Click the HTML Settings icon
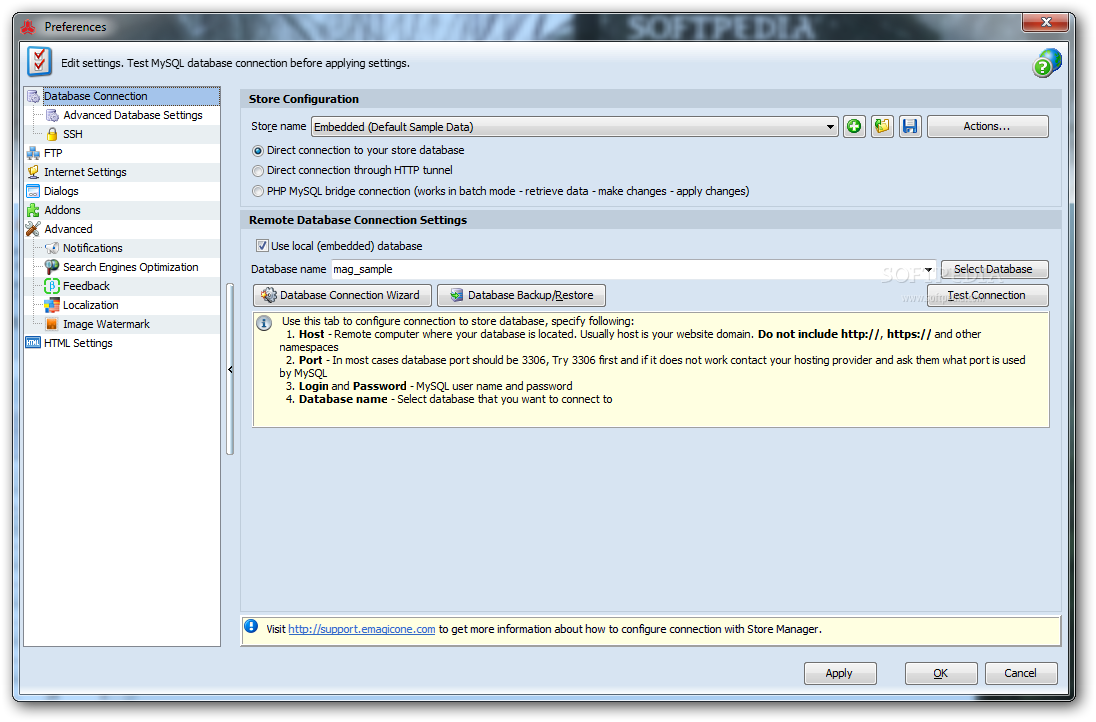Image resolution: width=1096 pixels, height=722 pixels. (33, 342)
